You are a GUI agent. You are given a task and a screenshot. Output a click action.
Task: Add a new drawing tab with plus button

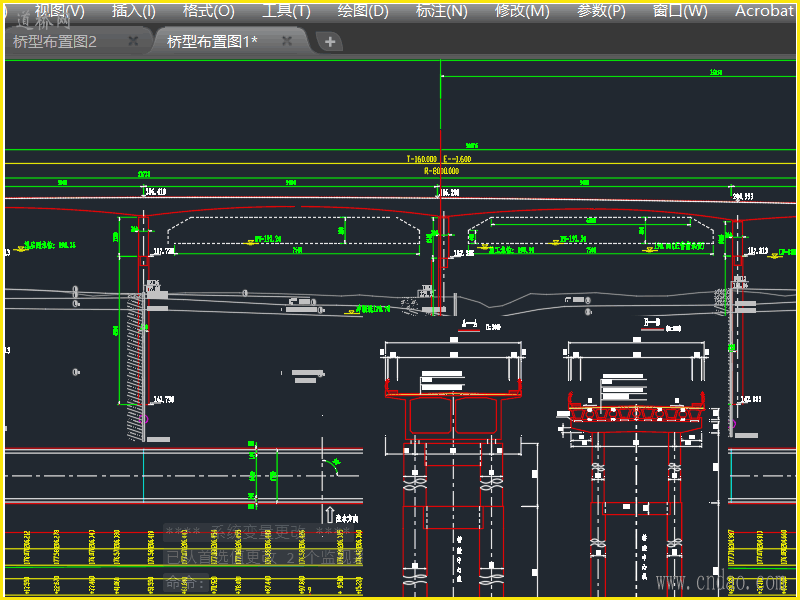point(330,42)
